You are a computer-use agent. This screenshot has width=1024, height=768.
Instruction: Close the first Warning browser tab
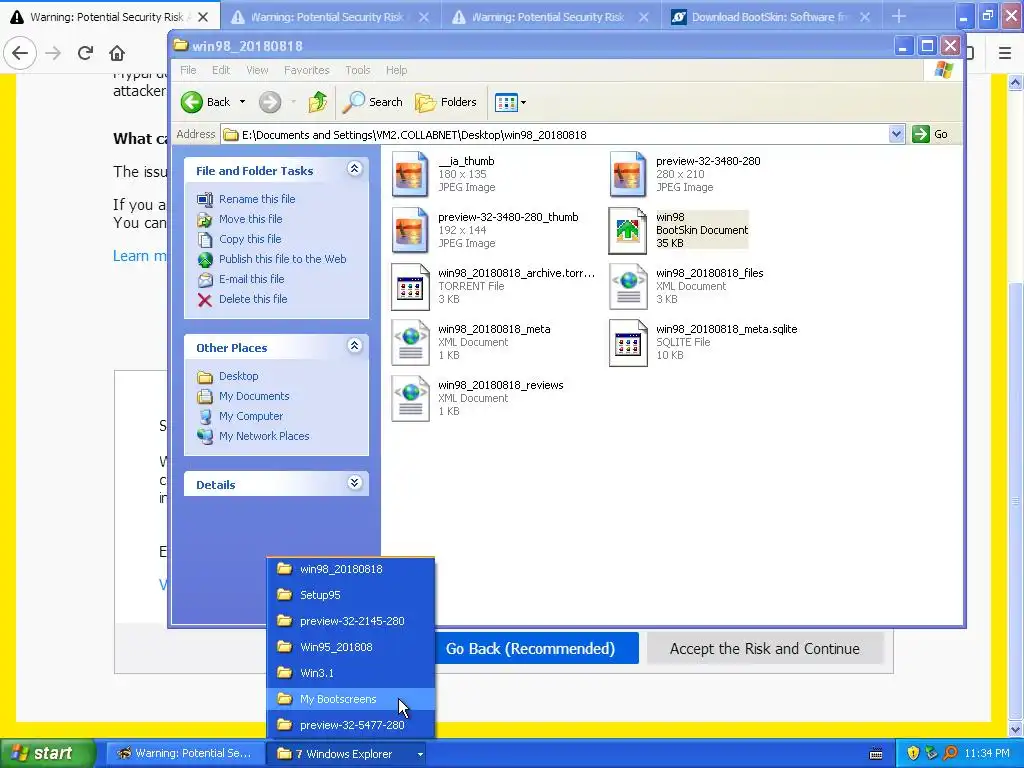pos(203,17)
